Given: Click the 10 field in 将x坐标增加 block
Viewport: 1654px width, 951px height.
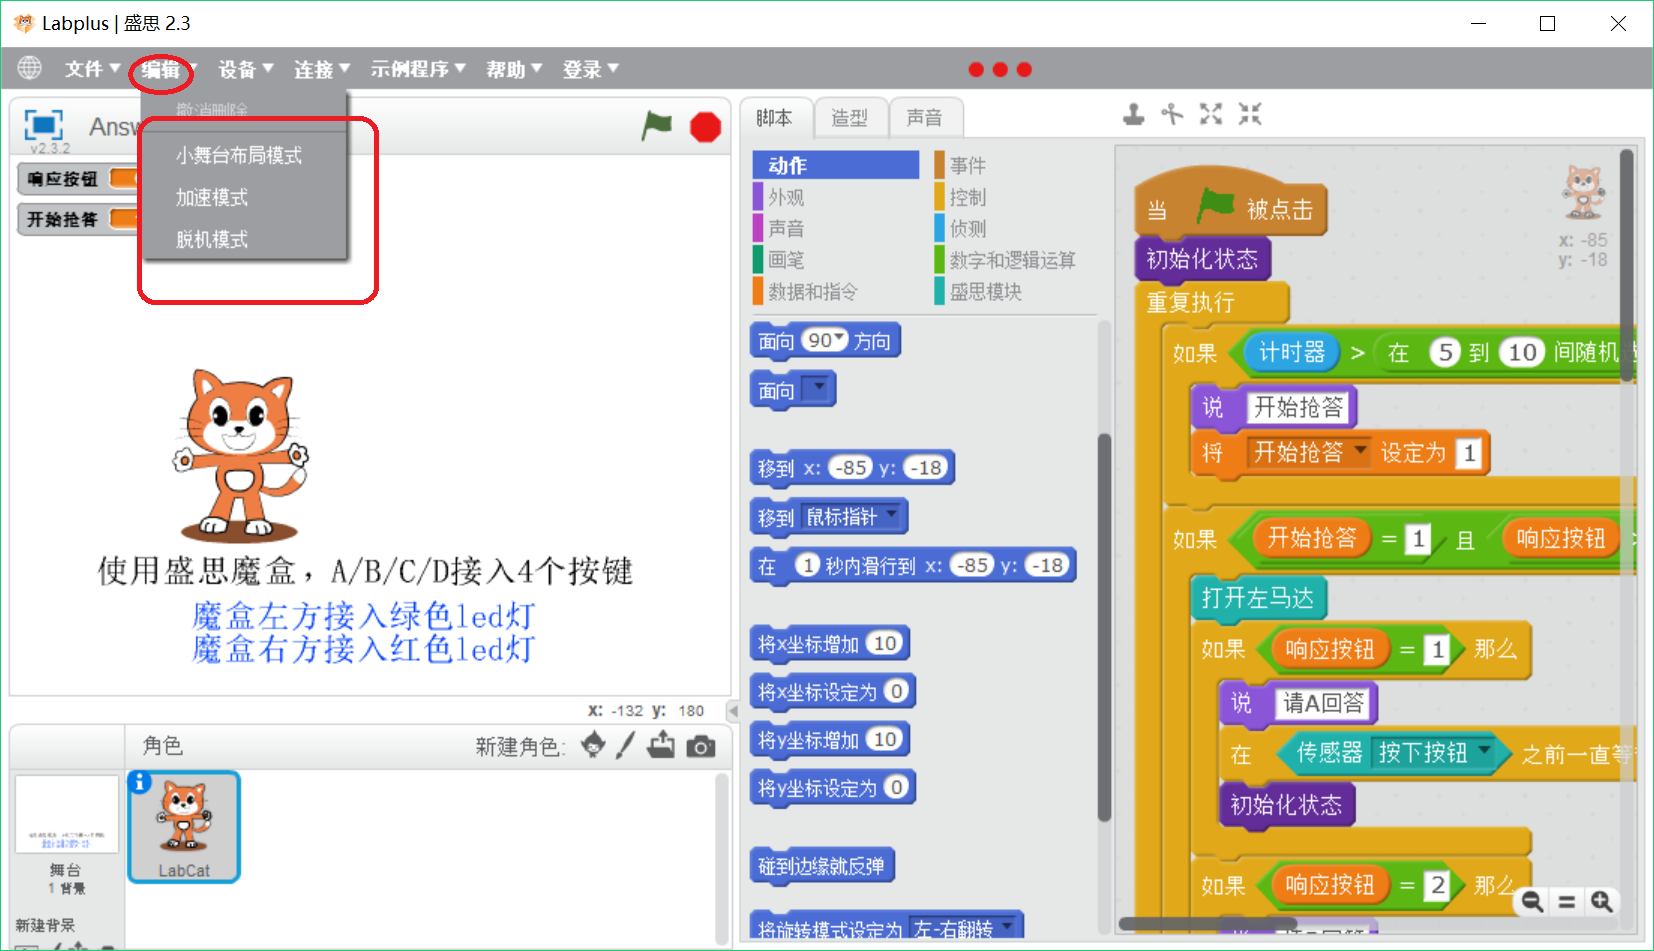Looking at the screenshot, I should point(886,643).
